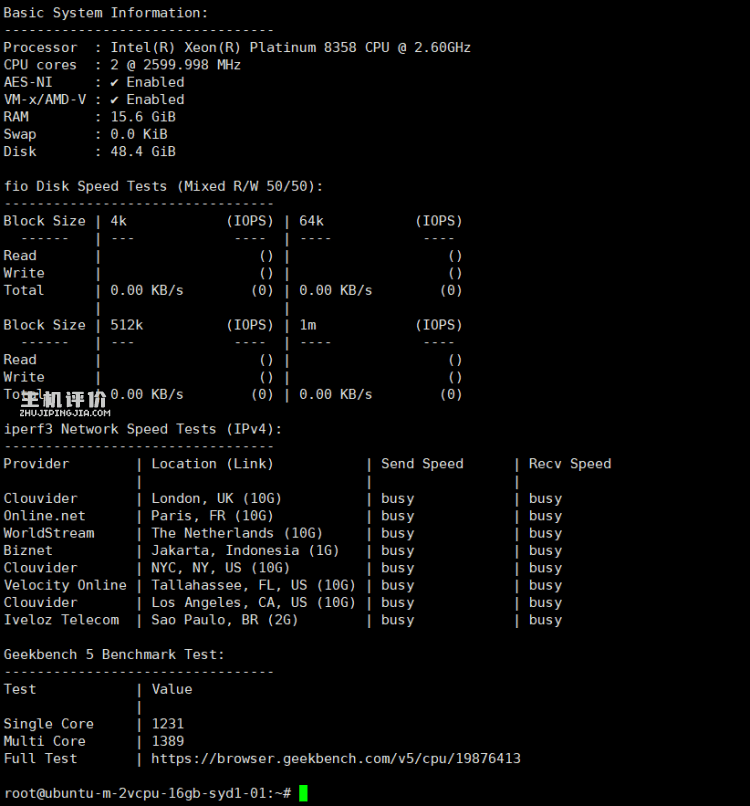The image size is (750, 806).
Task: Click the Velocity Online provider name
Action: click(65, 585)
